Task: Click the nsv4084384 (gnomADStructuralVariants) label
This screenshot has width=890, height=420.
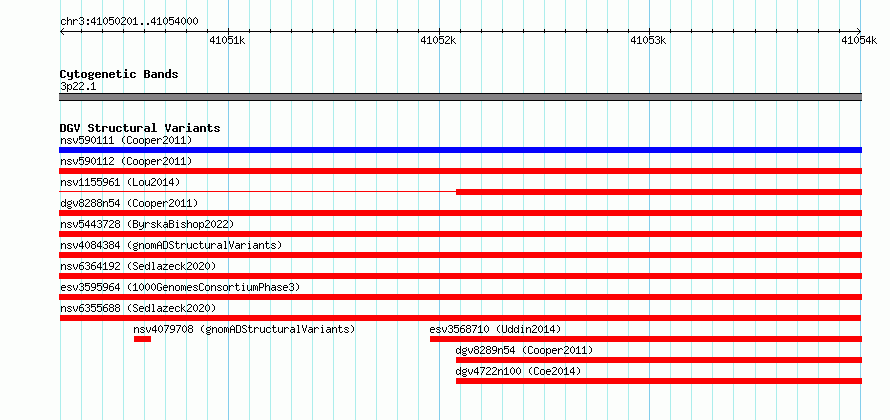Action: click(171, 245)
